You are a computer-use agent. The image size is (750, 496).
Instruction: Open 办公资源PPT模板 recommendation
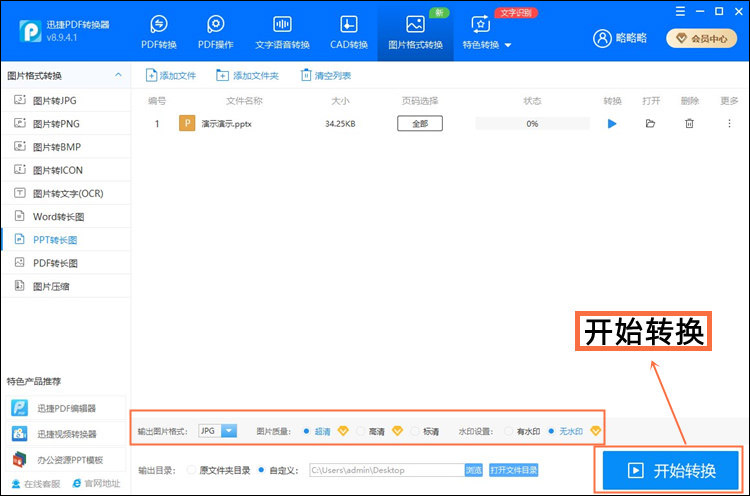pos(66,460)
